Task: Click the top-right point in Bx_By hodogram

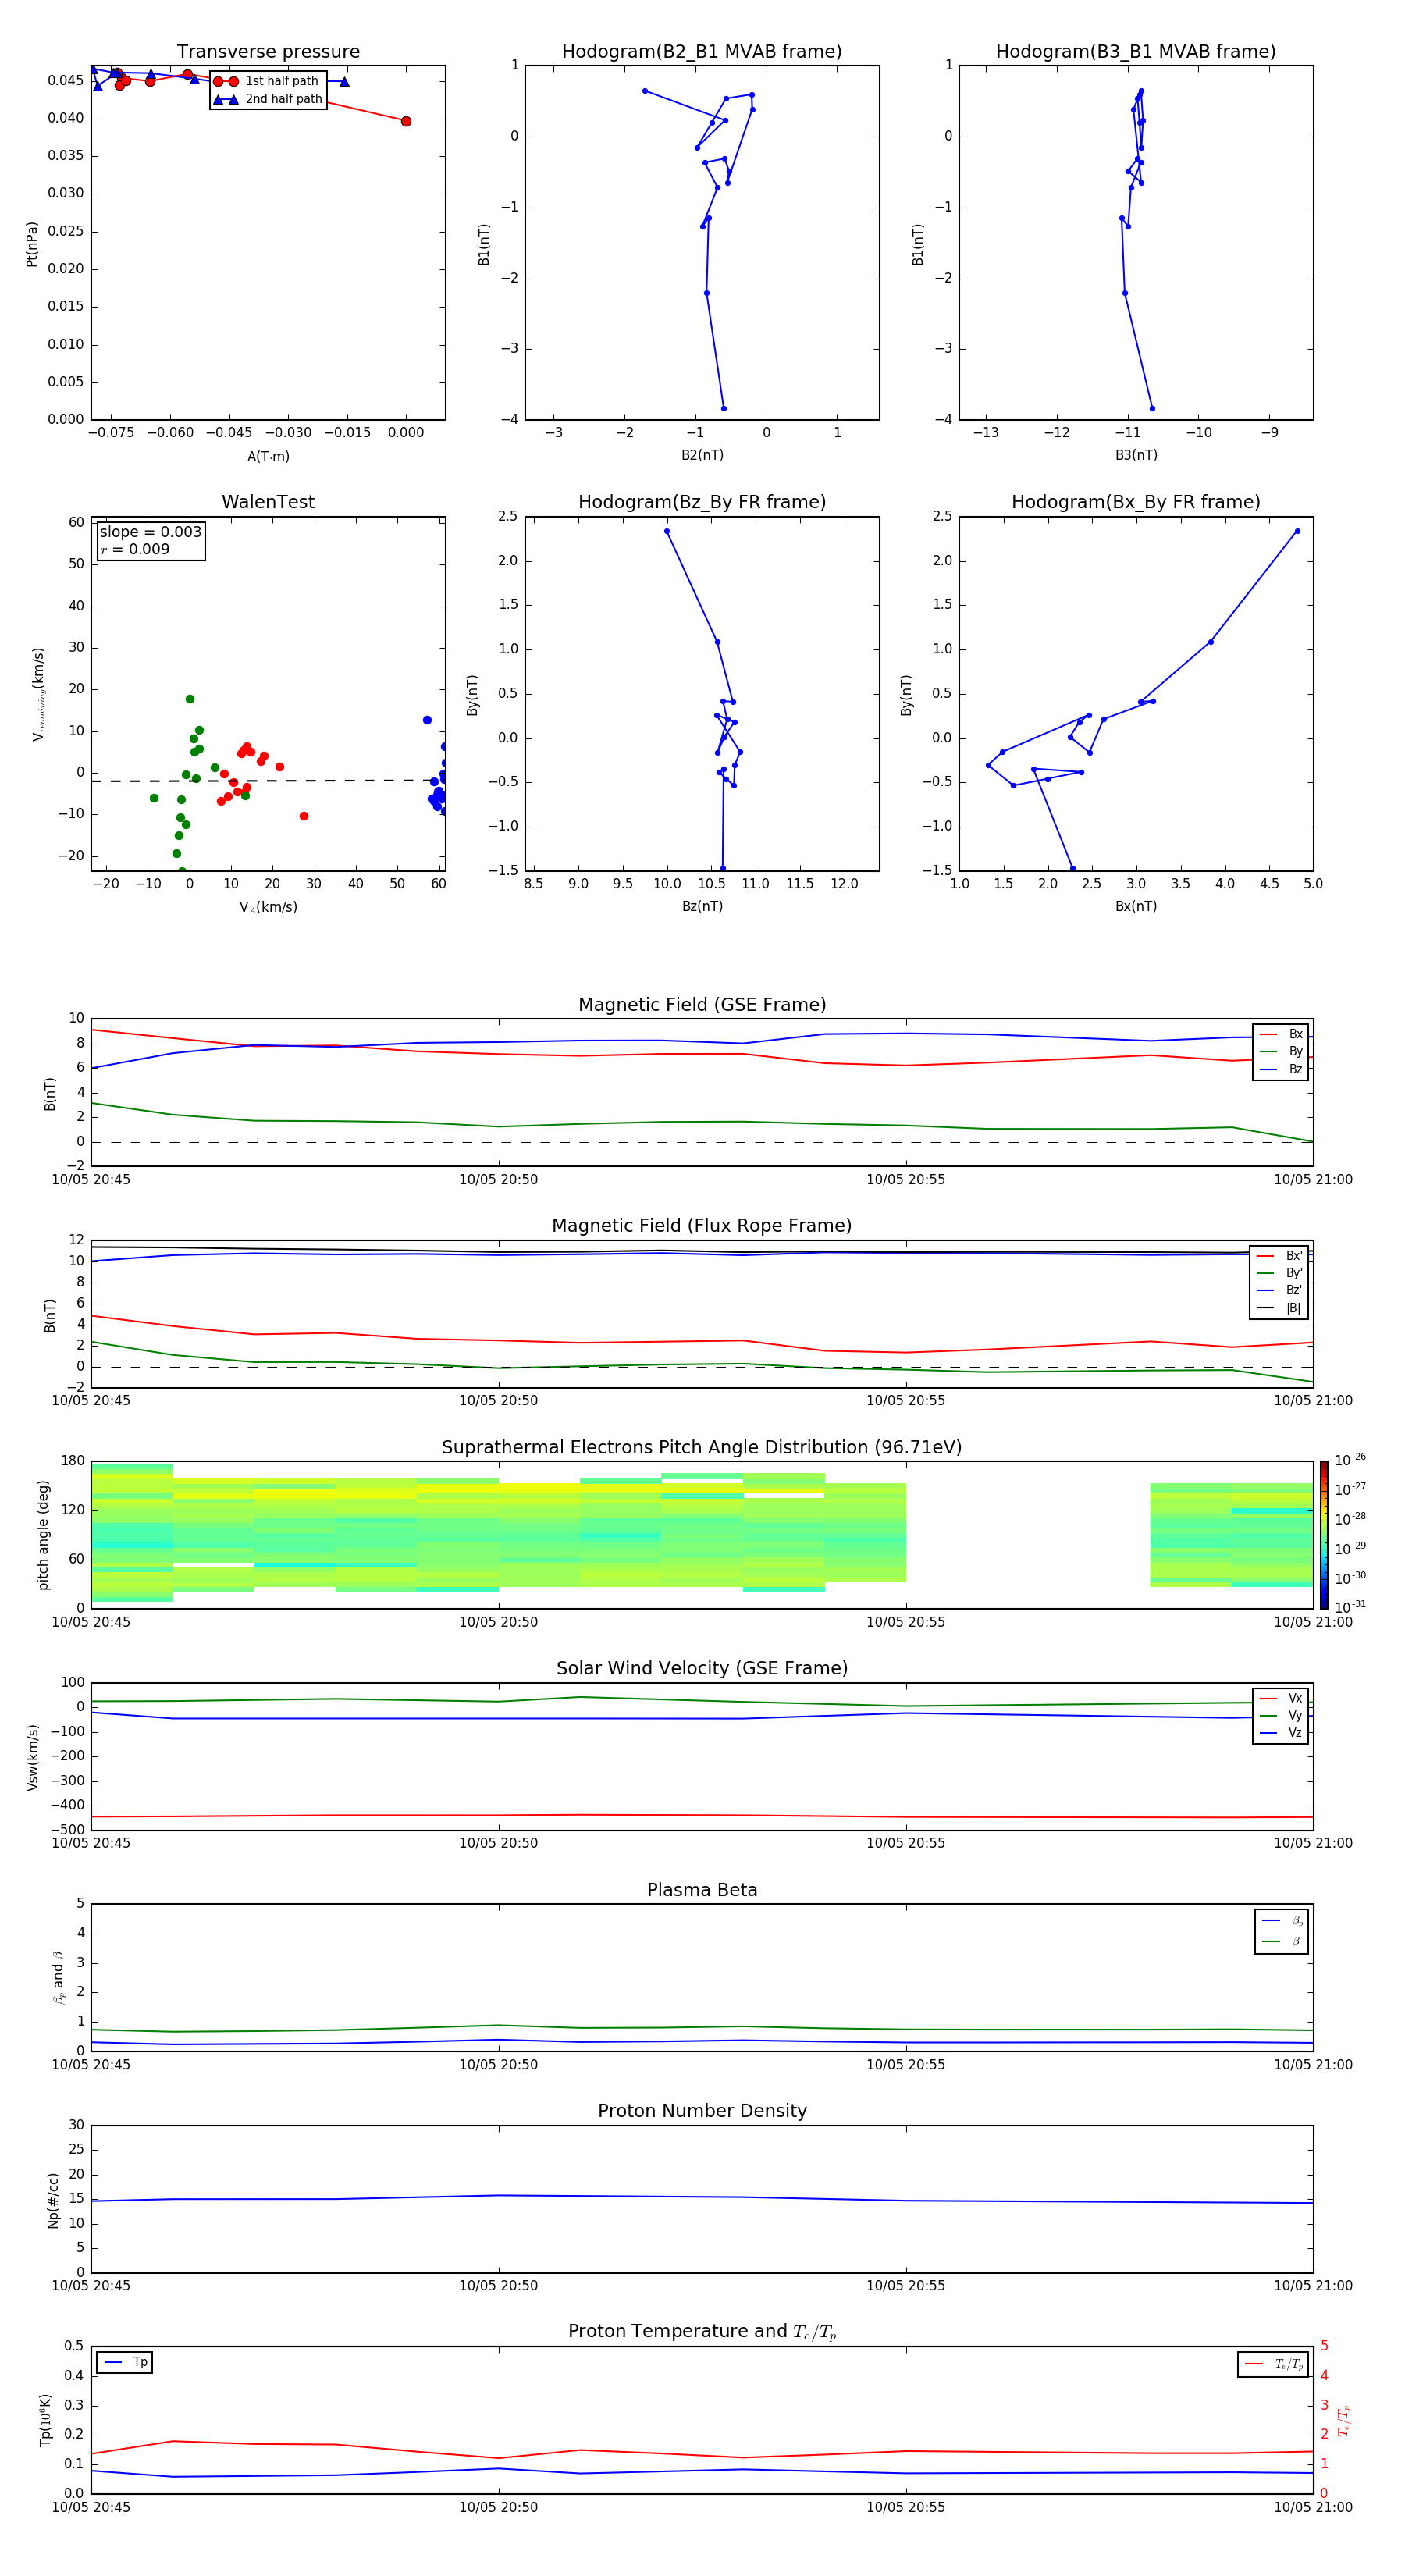Action: [x=1298, y=531]
